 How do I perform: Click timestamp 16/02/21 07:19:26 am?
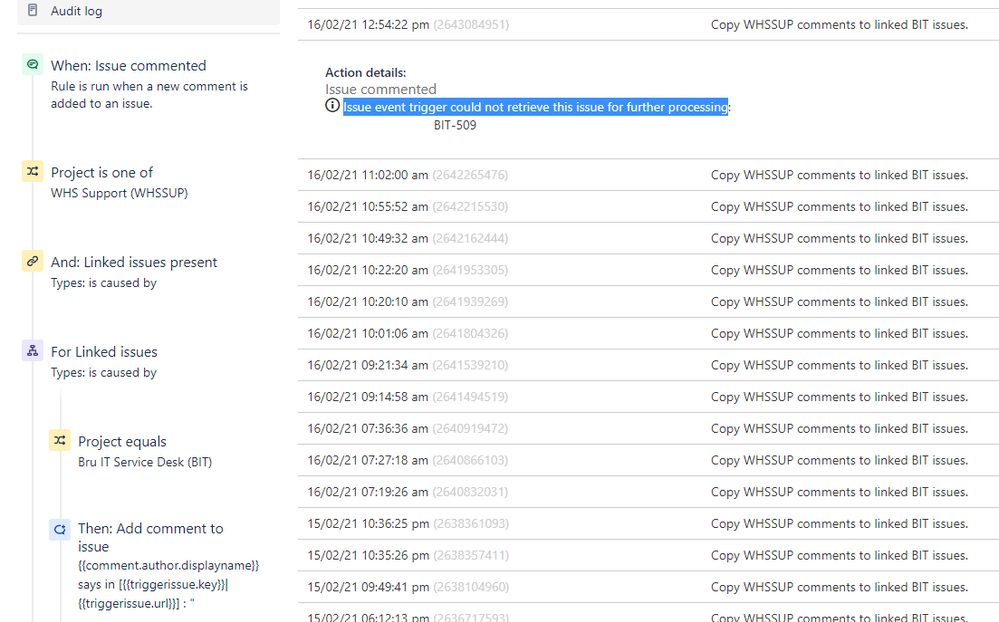368,492
